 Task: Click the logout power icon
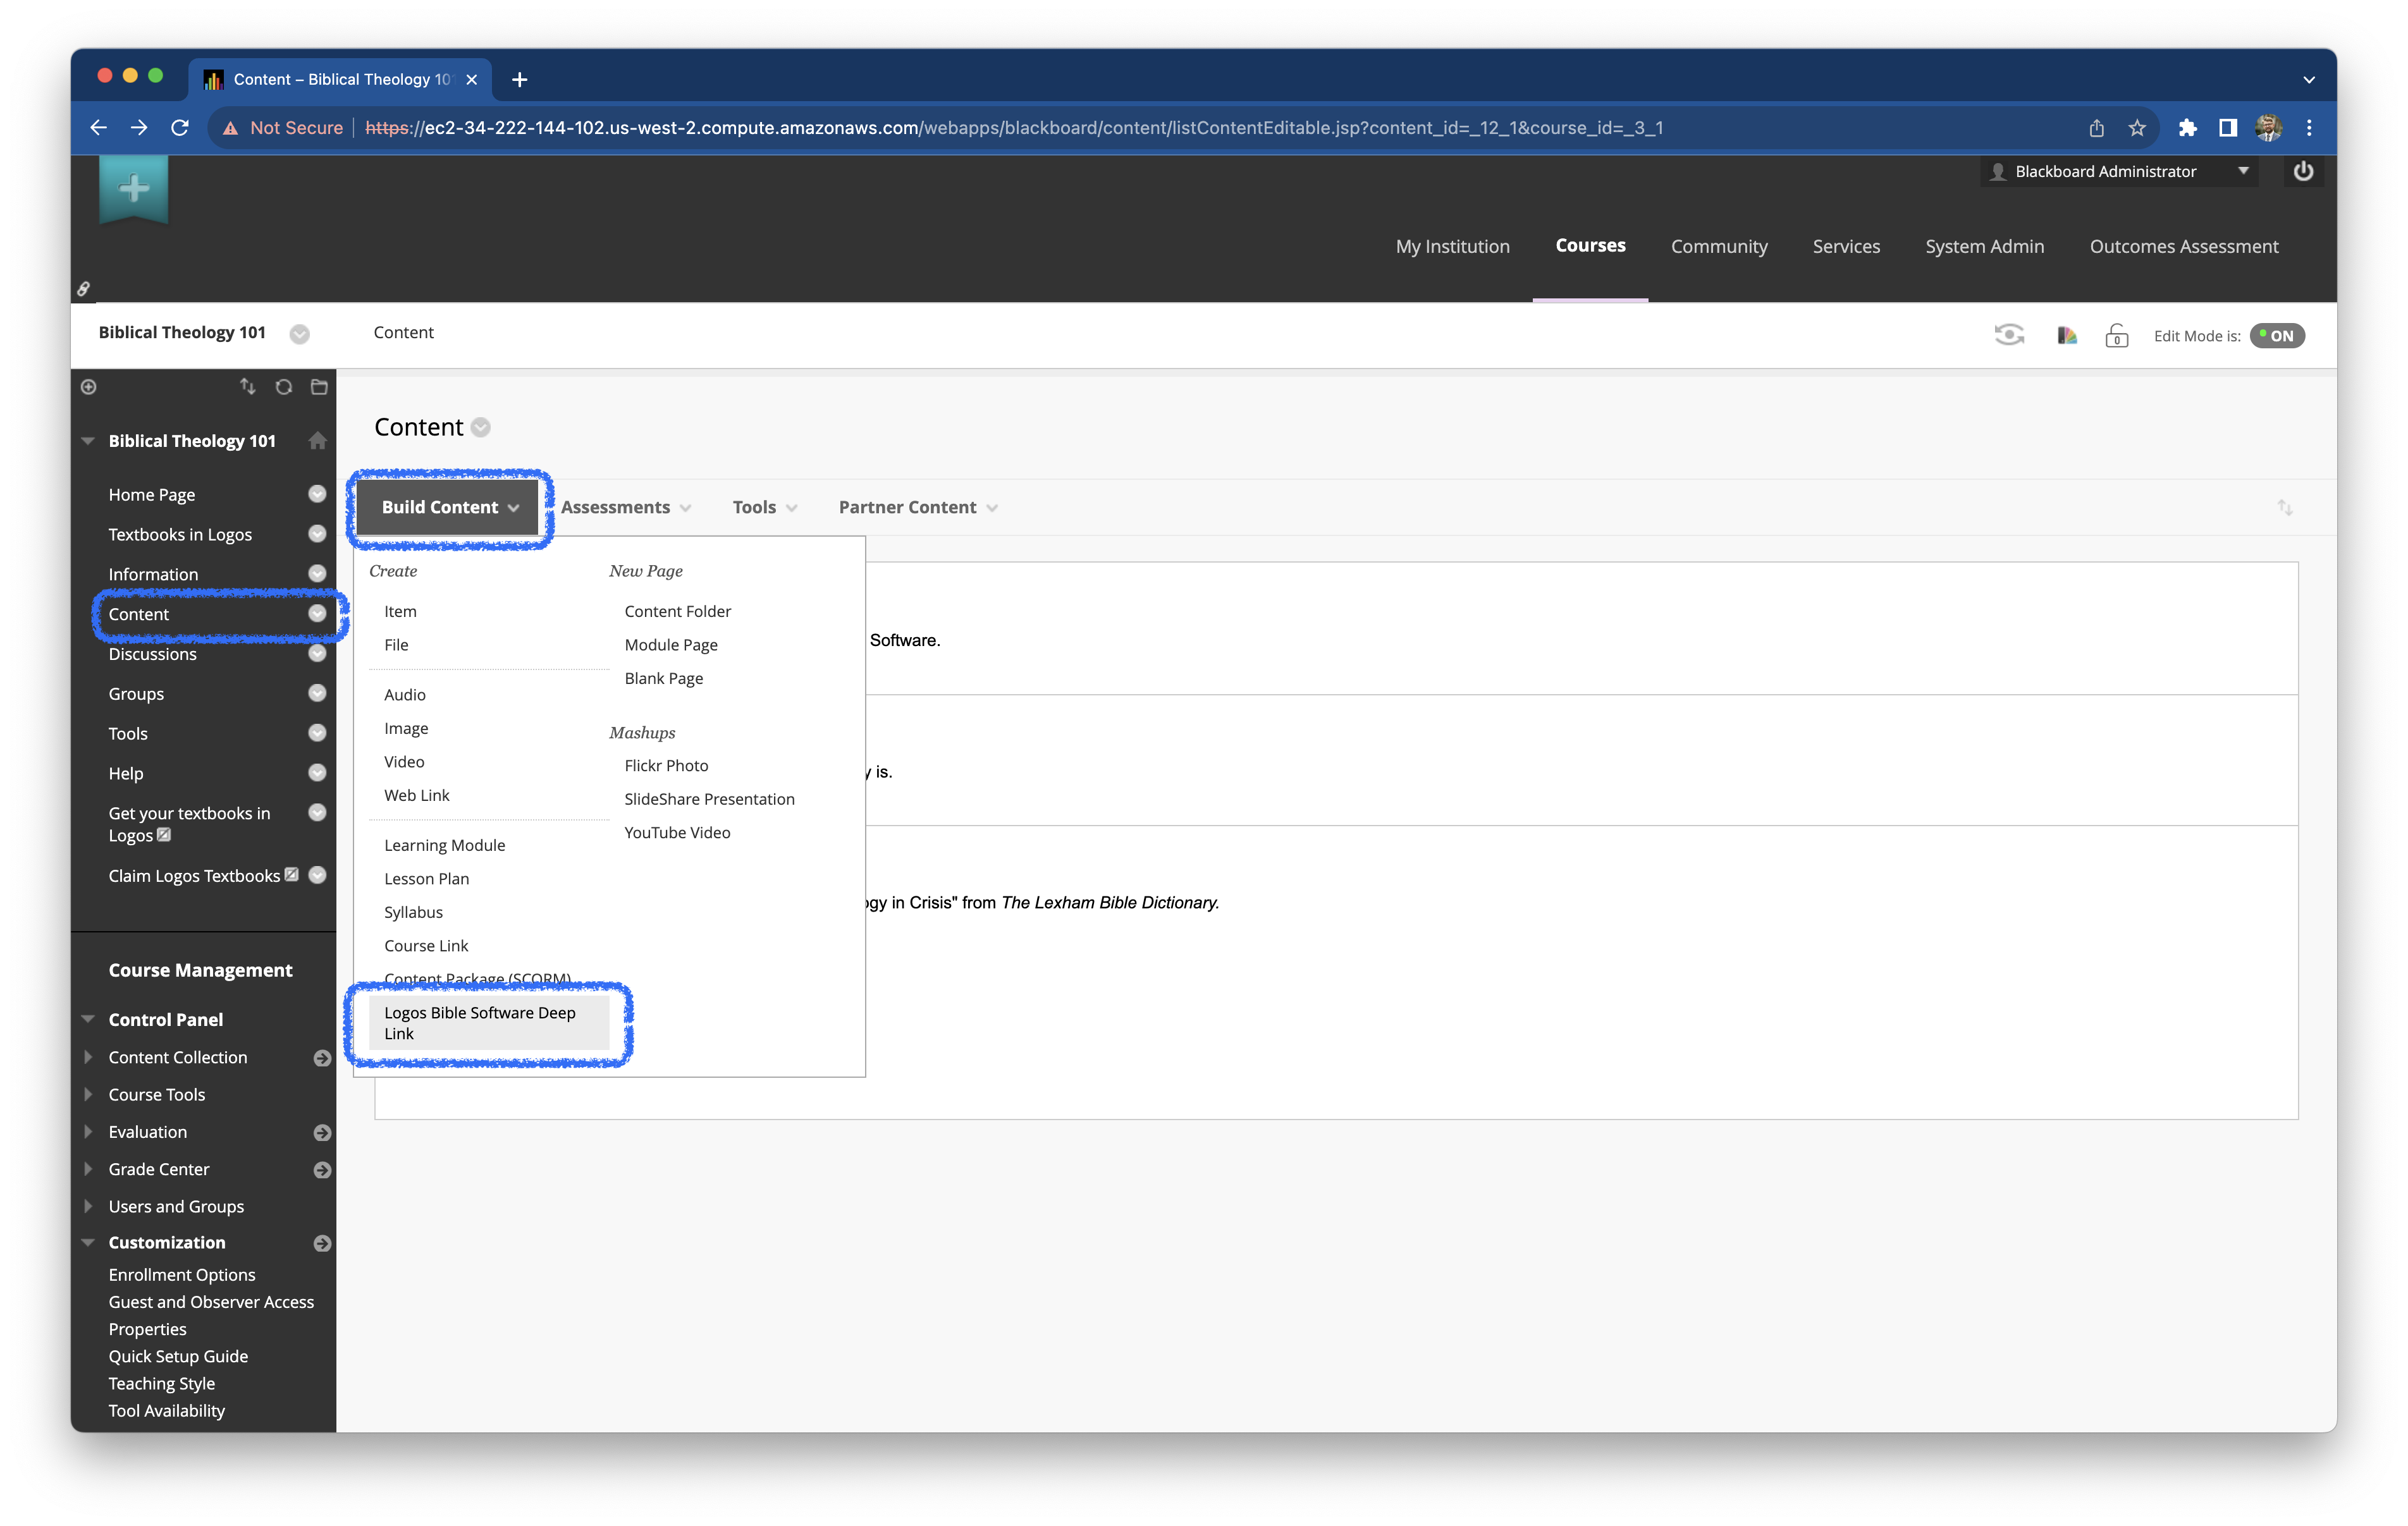(x=2303, y=171)
